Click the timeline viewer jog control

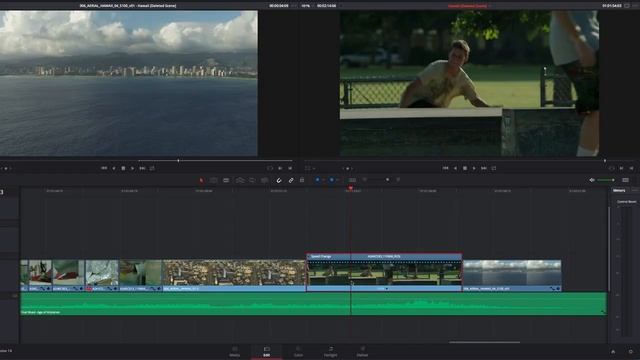click(x=347, y=168)
